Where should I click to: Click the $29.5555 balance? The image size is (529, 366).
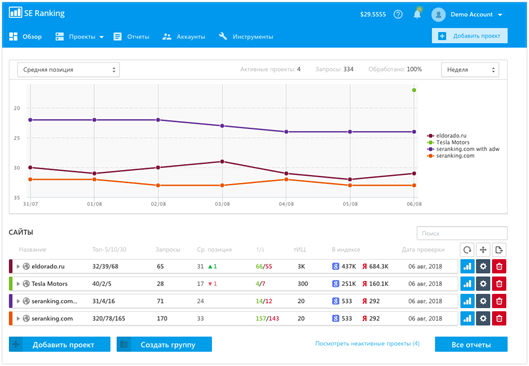pos(373,15)
